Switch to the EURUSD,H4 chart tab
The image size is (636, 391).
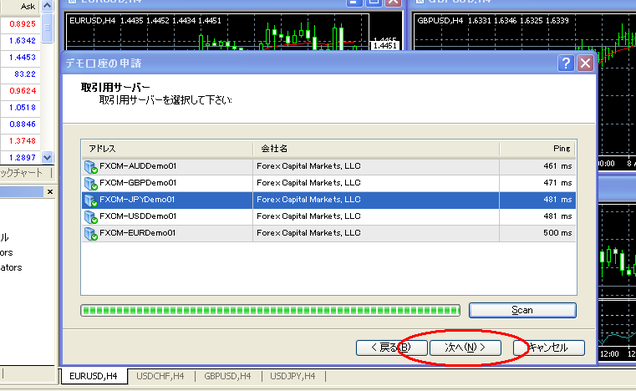94,376
